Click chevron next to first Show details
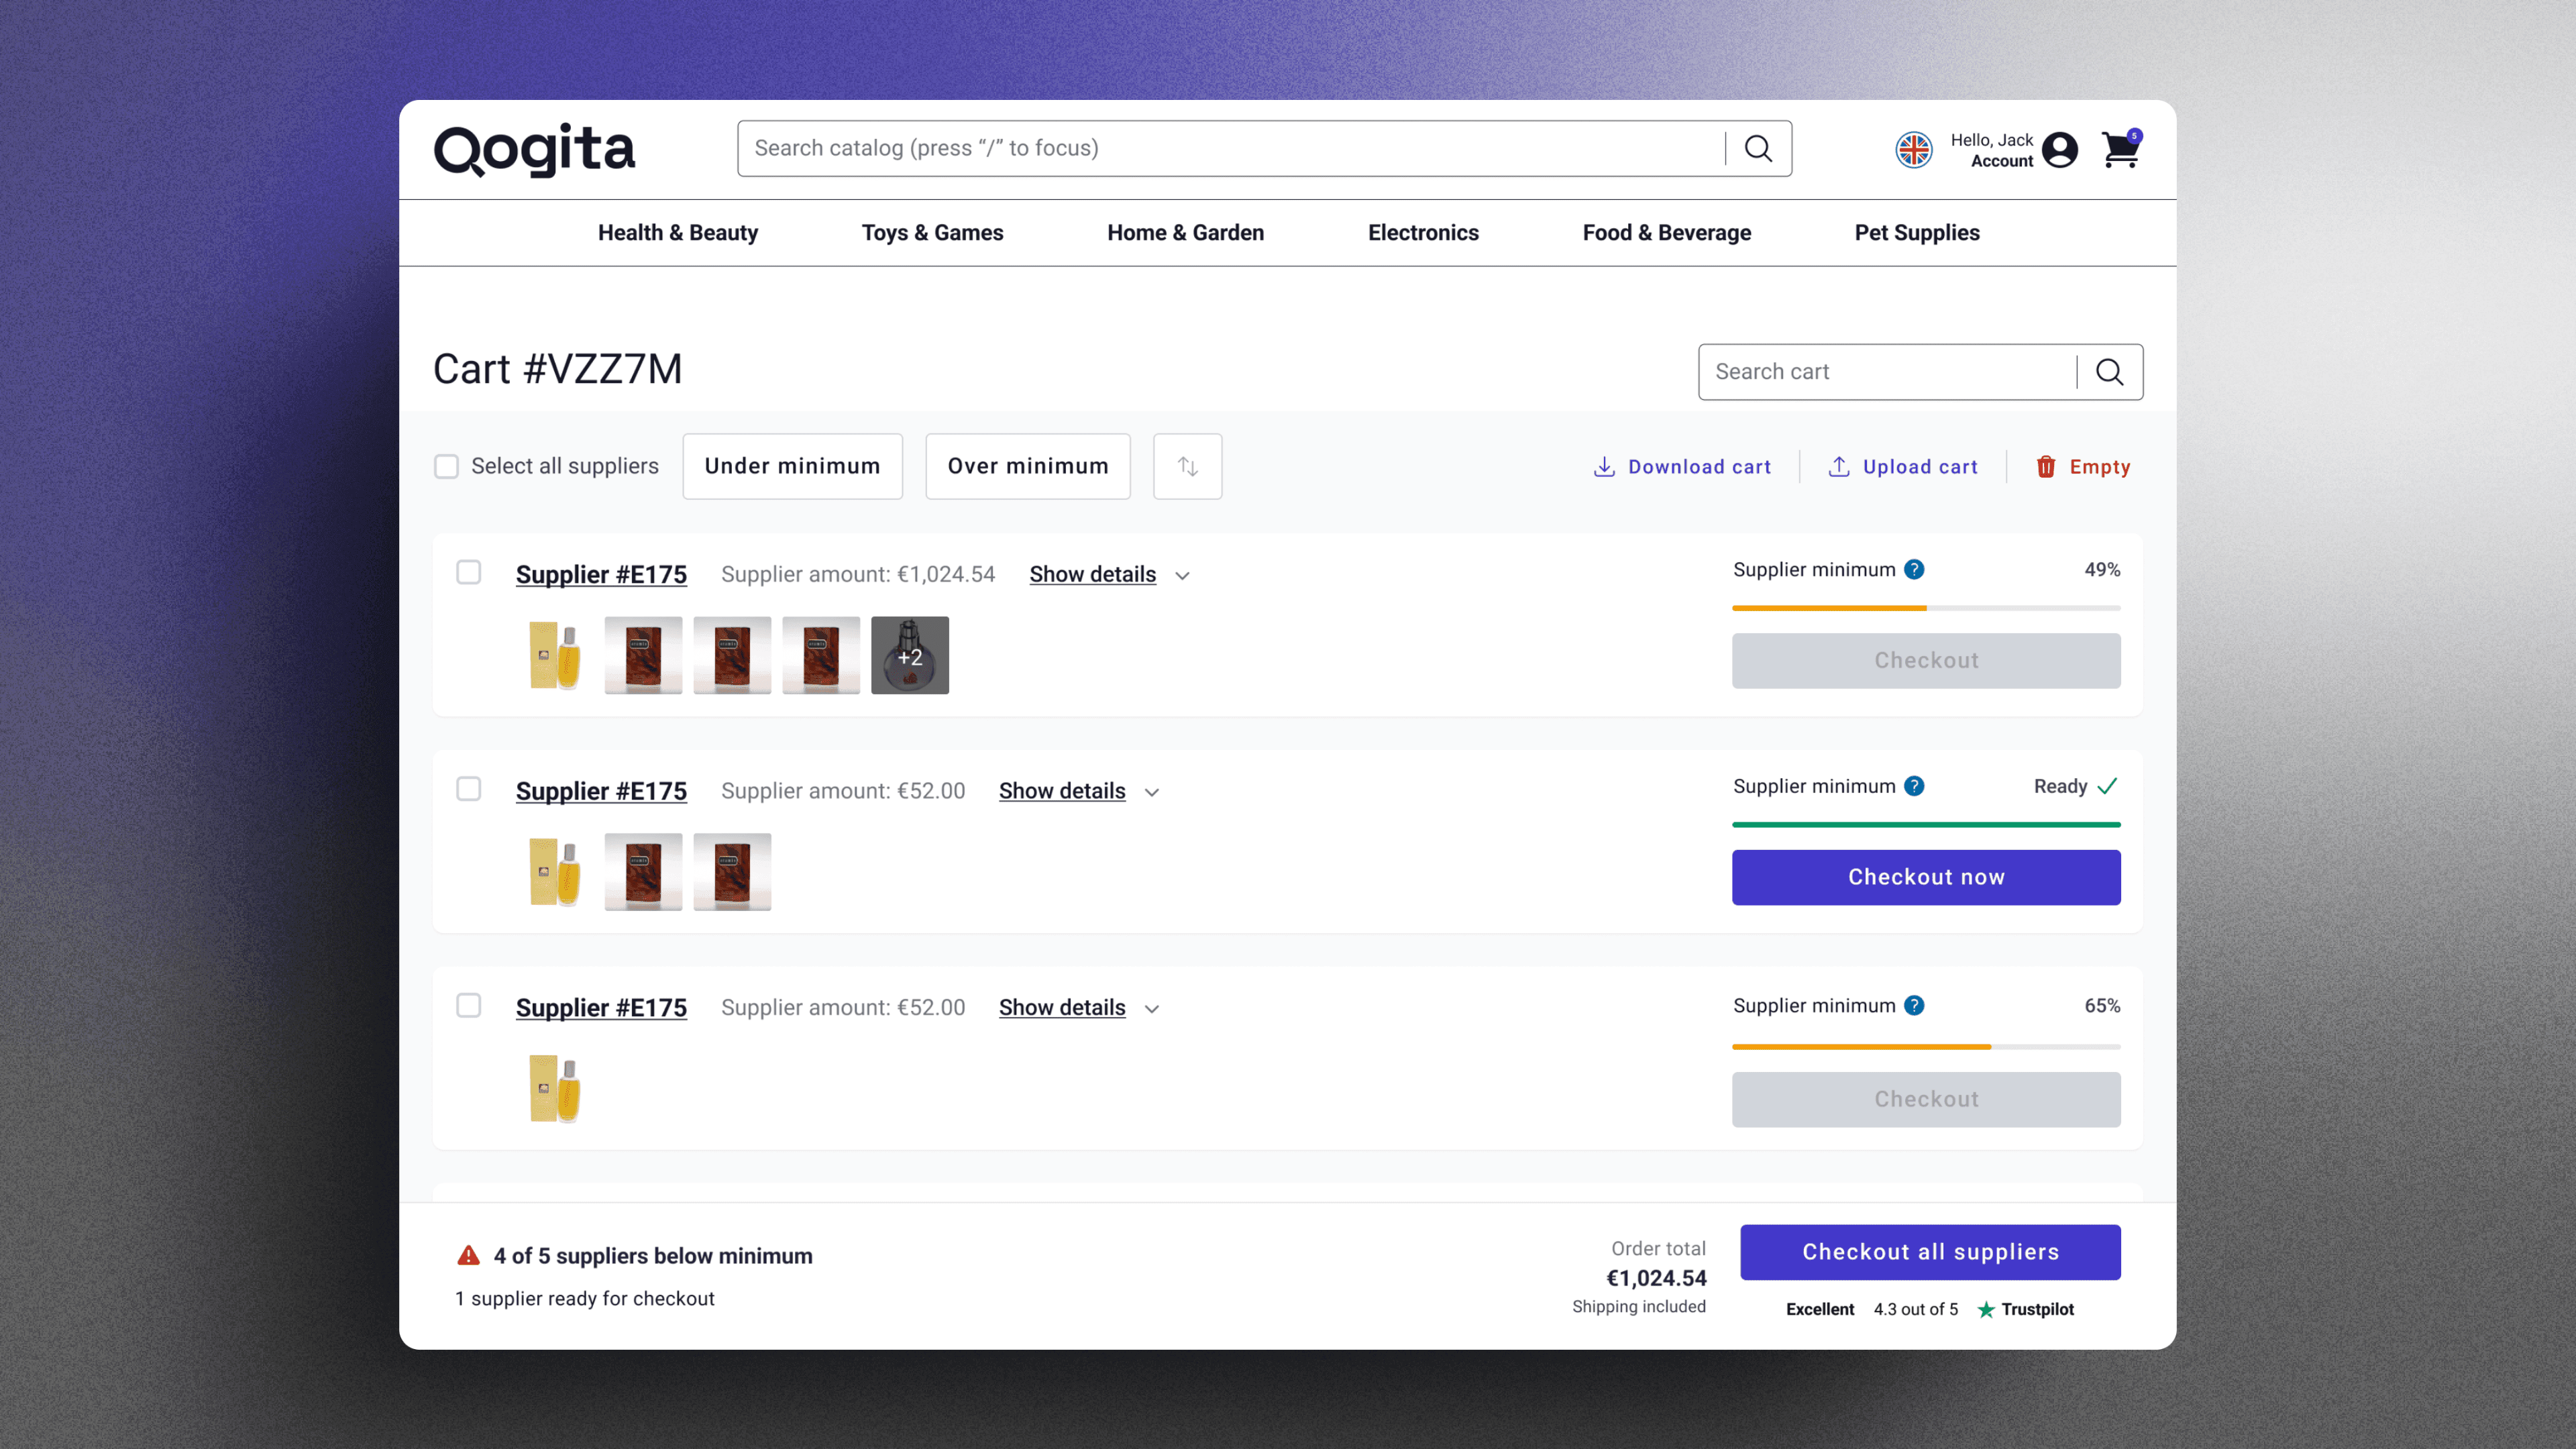This screenshot has width=2576, height=1449. tap(1182, 576)
